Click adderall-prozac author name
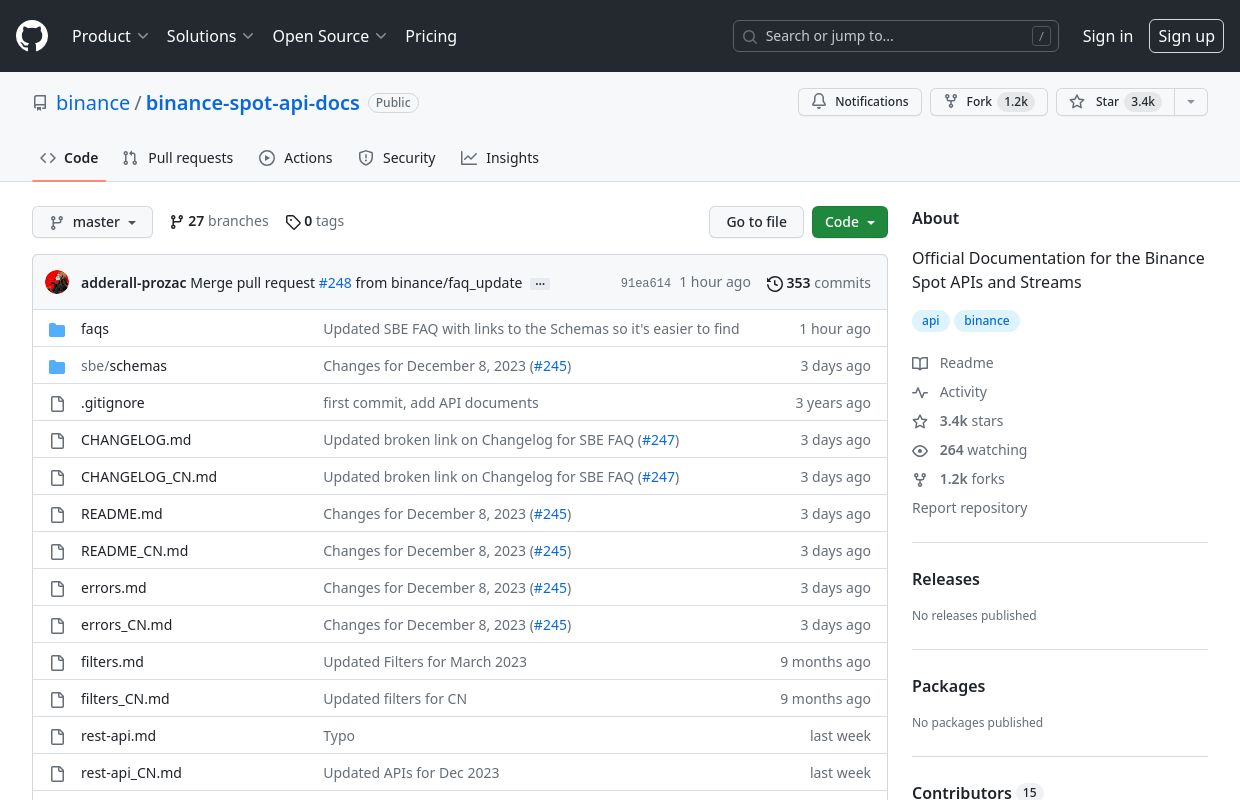1240x800 pixels. pyautogui.click(x=134, y=283)
